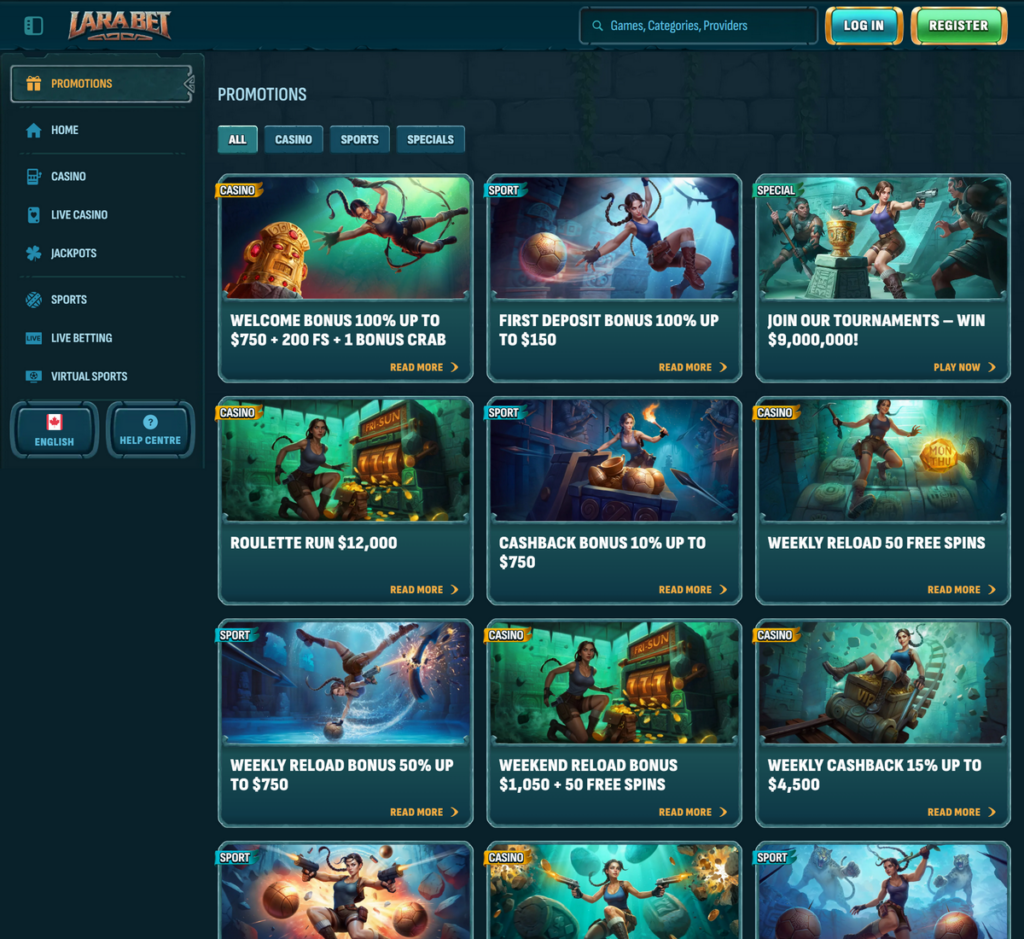Click Weekly Reload 50 Free Spins title

(x=876, y=543)
